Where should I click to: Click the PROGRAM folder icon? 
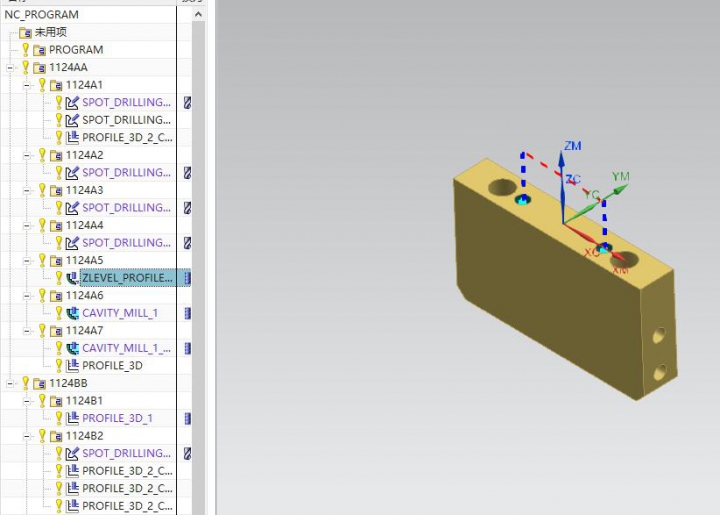click(x=39, y=50)
